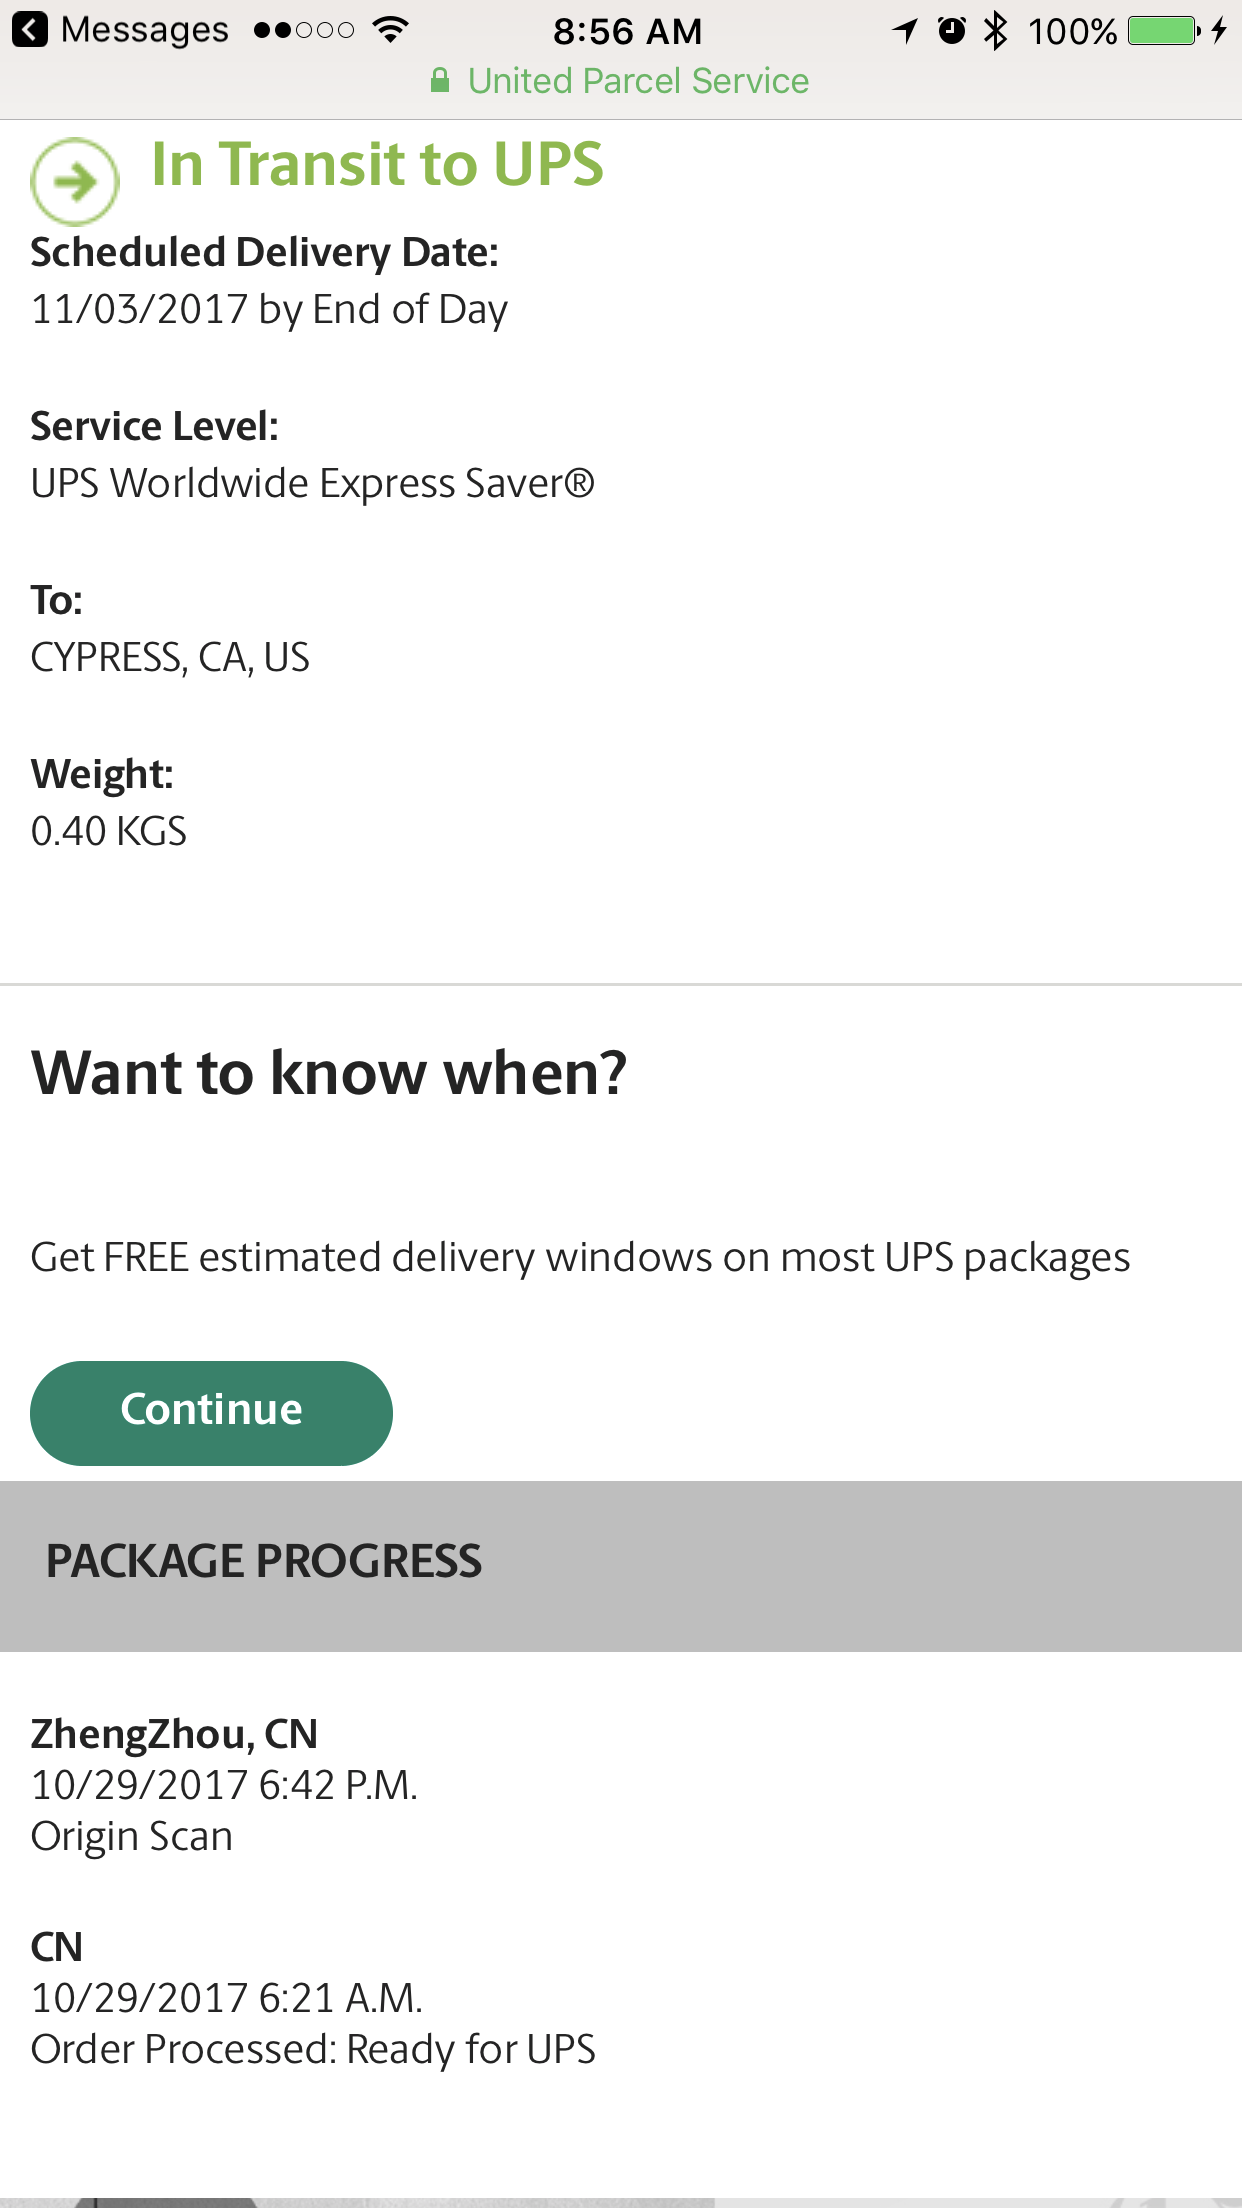Image resolution: width=1242 pixels, height=2208 pixels.
Task: Tap the alarm clock status icon
Action: pyautogui.click(x=952, y=31)
